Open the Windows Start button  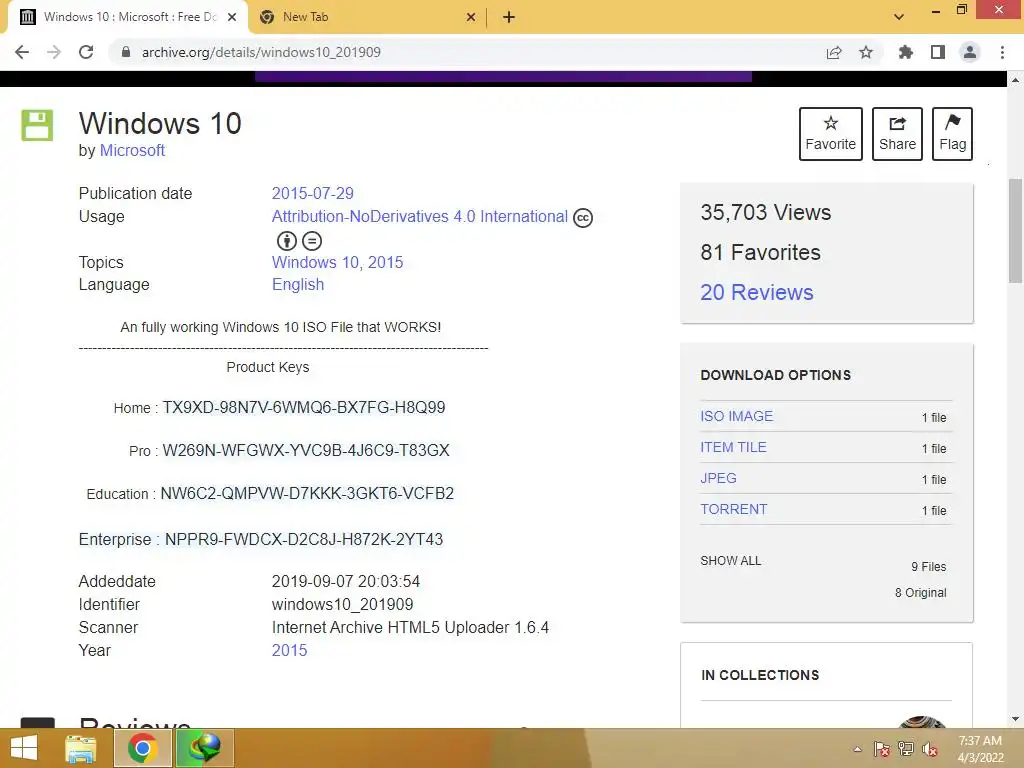[x=24, y=748]
